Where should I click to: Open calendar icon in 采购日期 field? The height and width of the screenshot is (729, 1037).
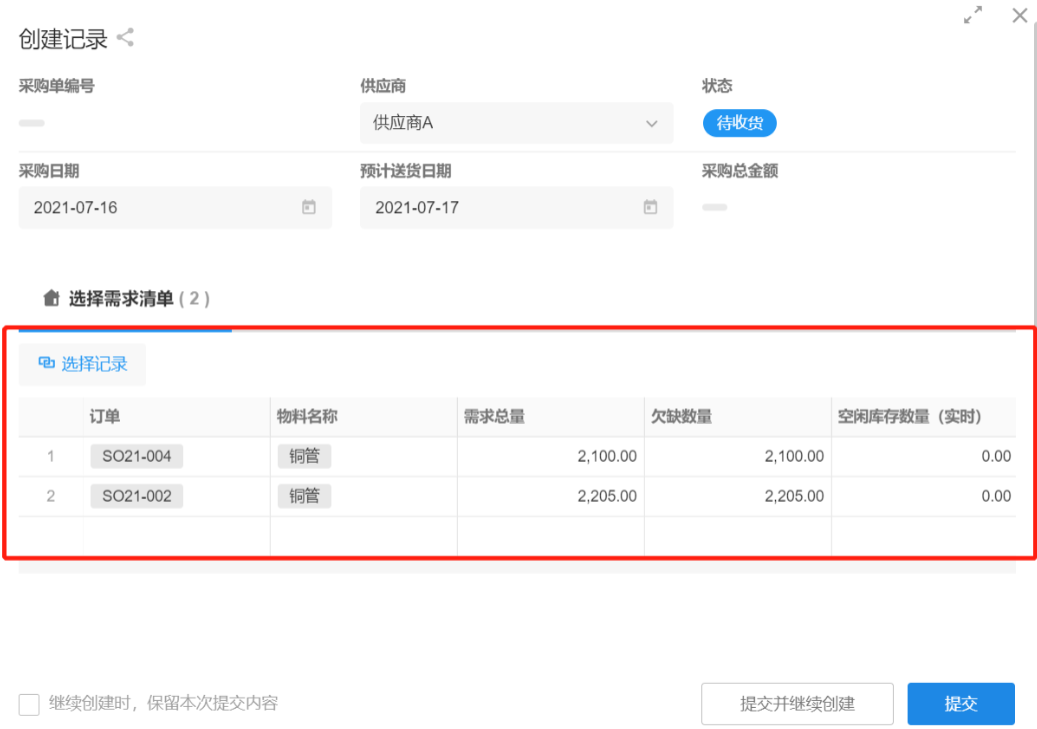(x=309, y=207)
